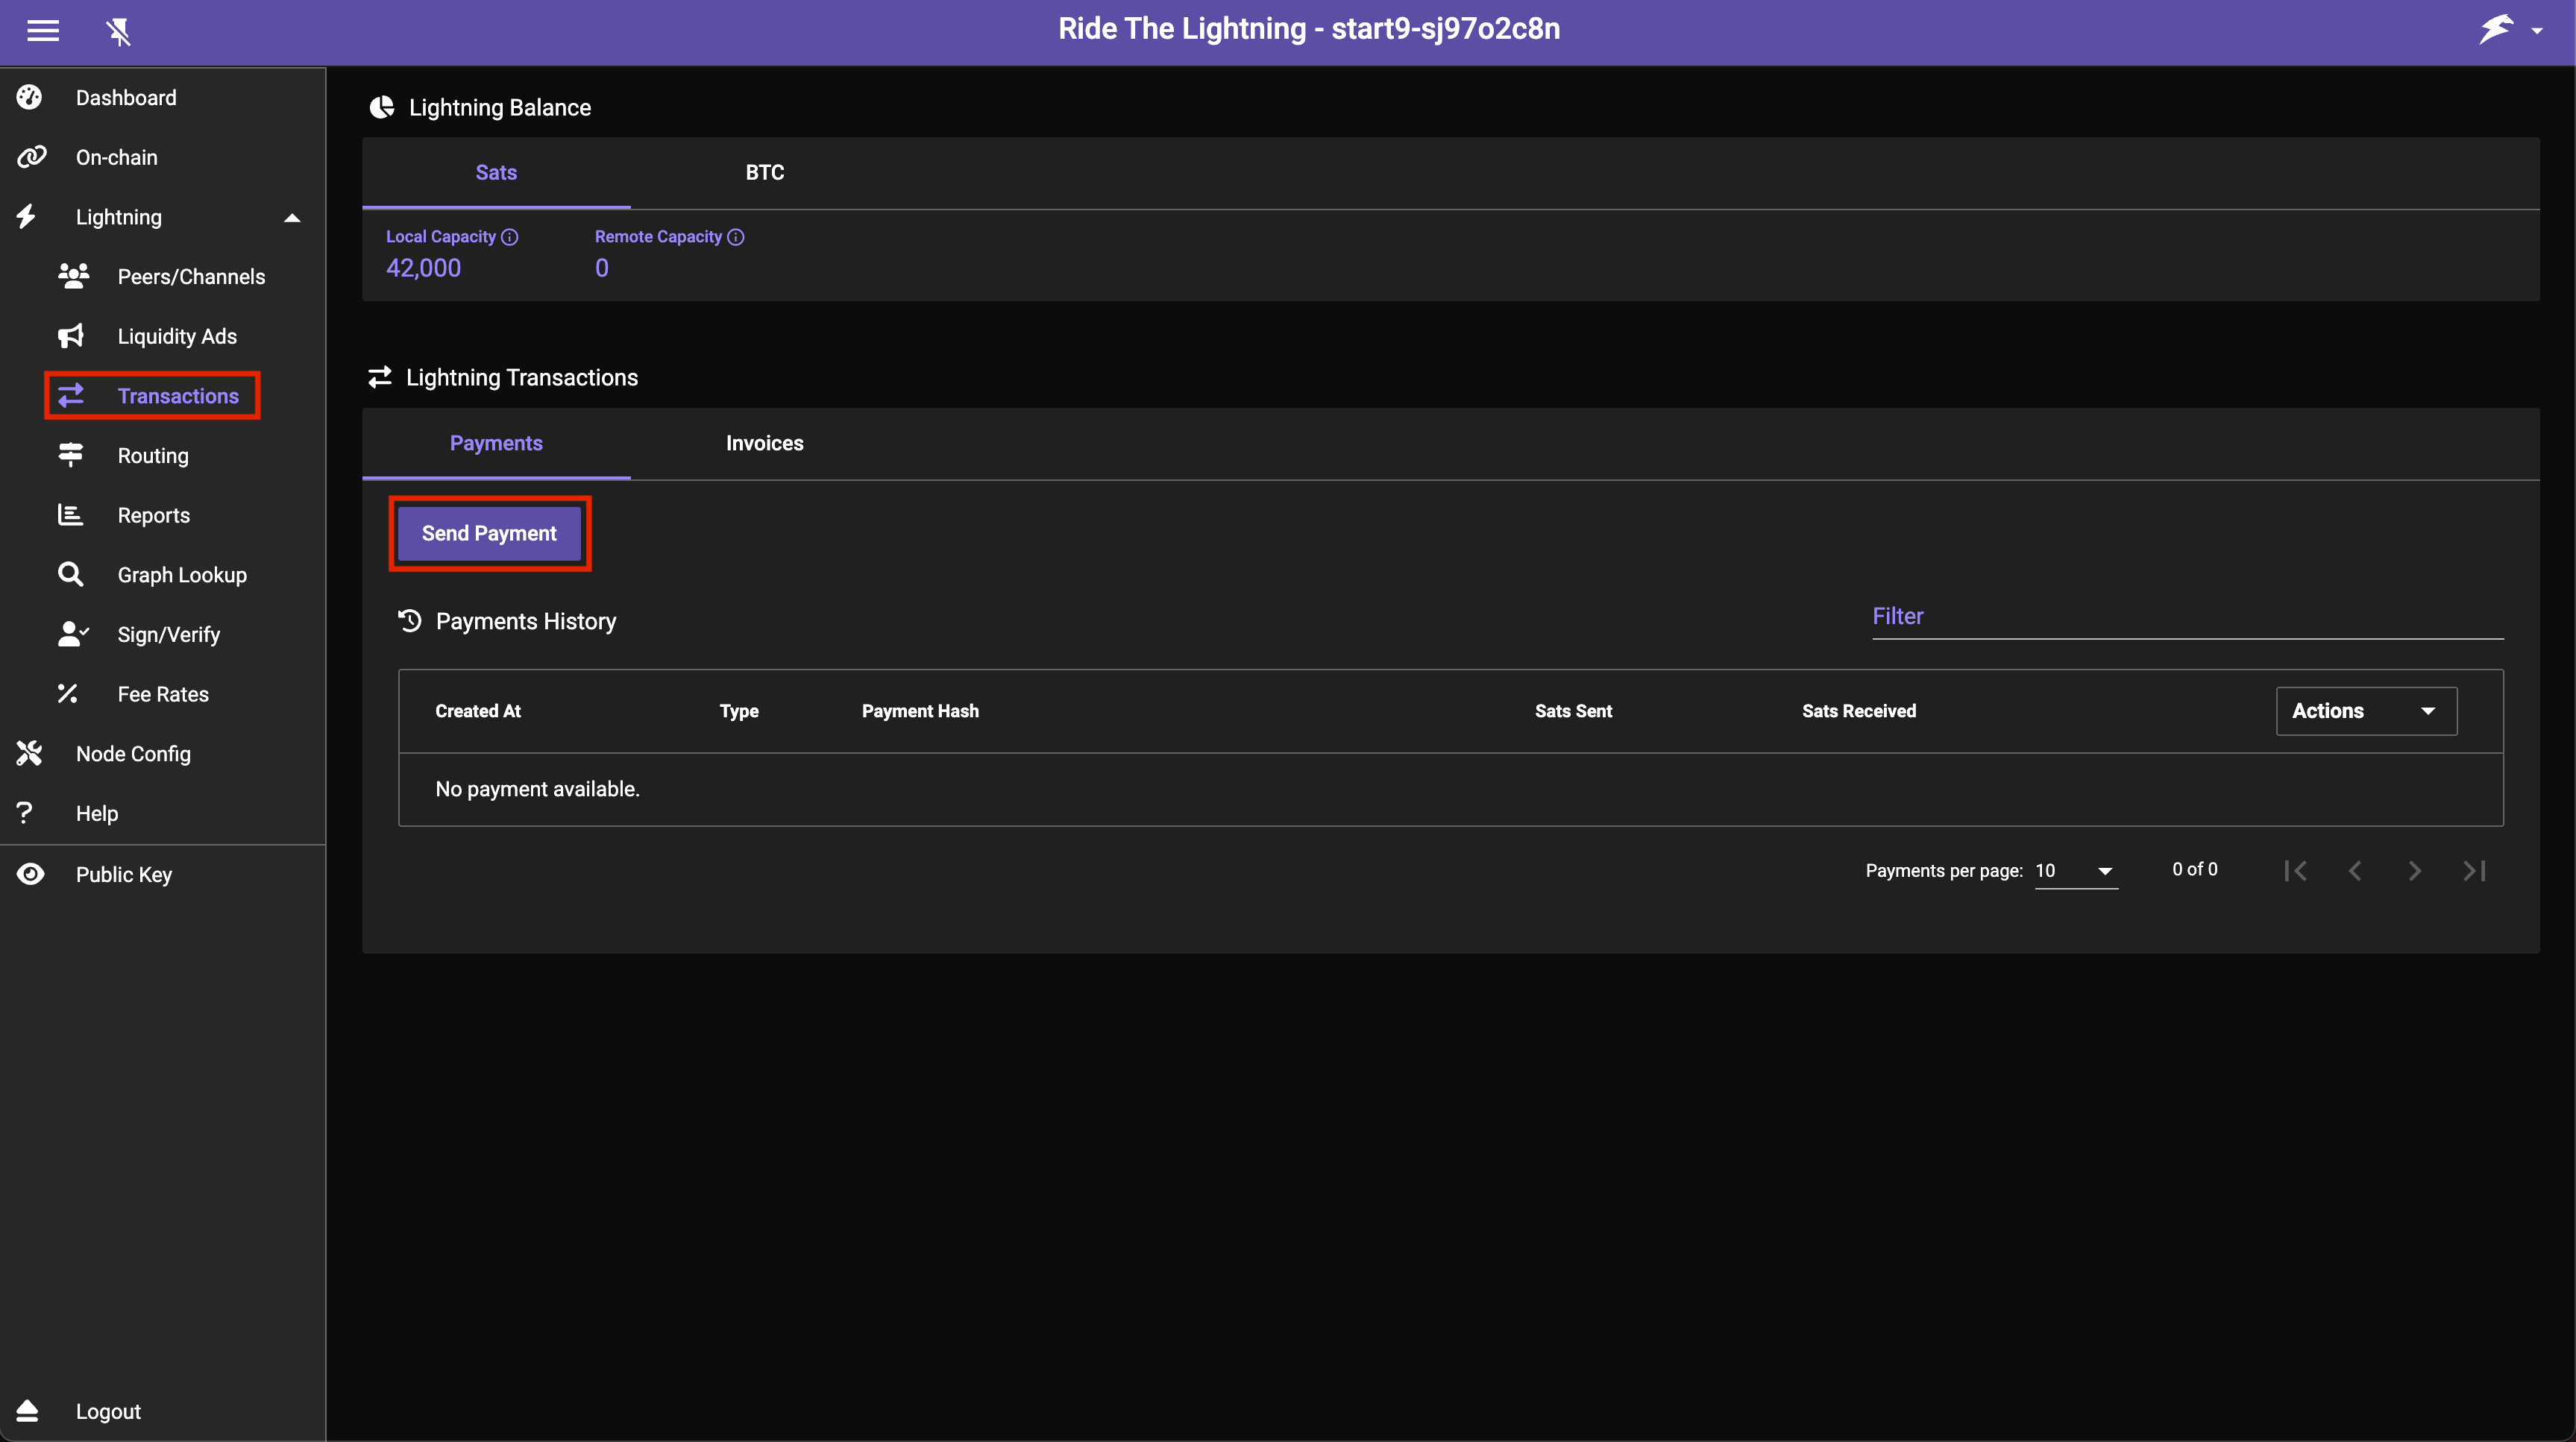Click the Lightning bolt icon in sidebar
Image resolution: width=2576 pixels, height=1442 pixels.
[28, 216]
